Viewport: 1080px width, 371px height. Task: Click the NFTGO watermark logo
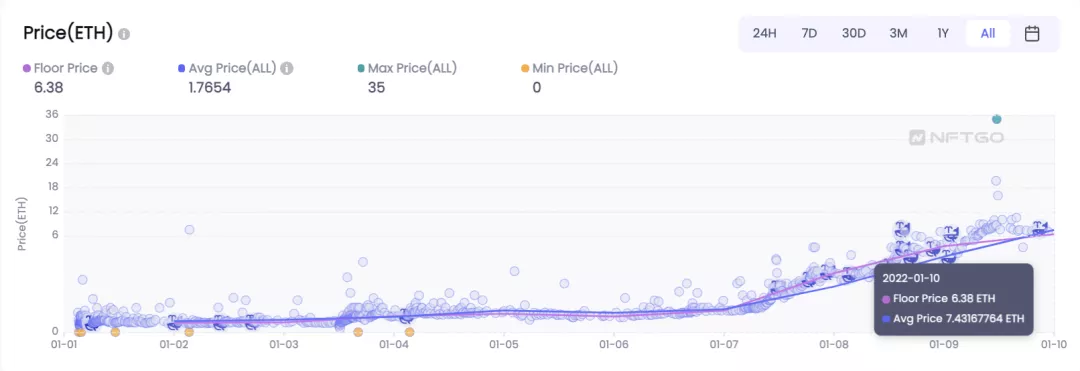click(x=956, y=138)
